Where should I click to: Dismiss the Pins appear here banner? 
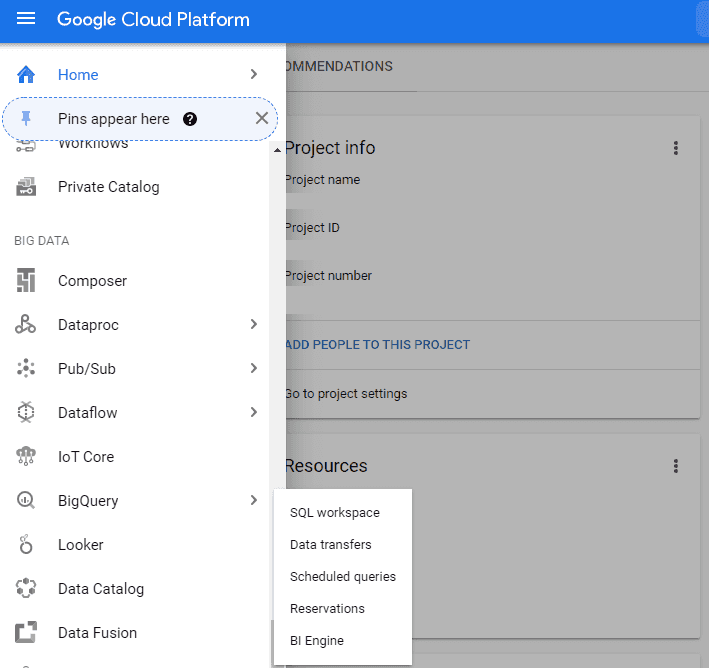pos(262,118)
